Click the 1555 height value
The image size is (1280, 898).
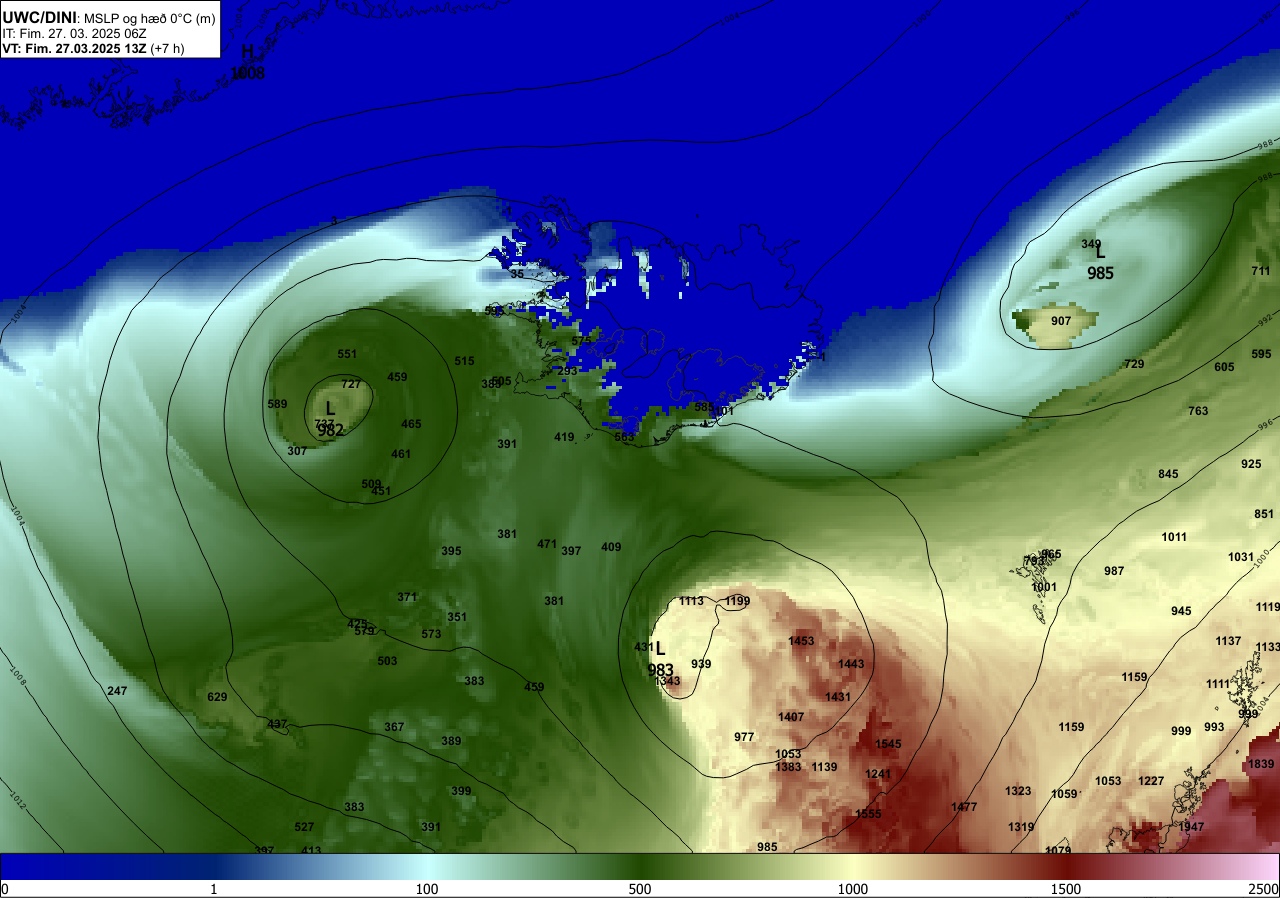(868, 814)
